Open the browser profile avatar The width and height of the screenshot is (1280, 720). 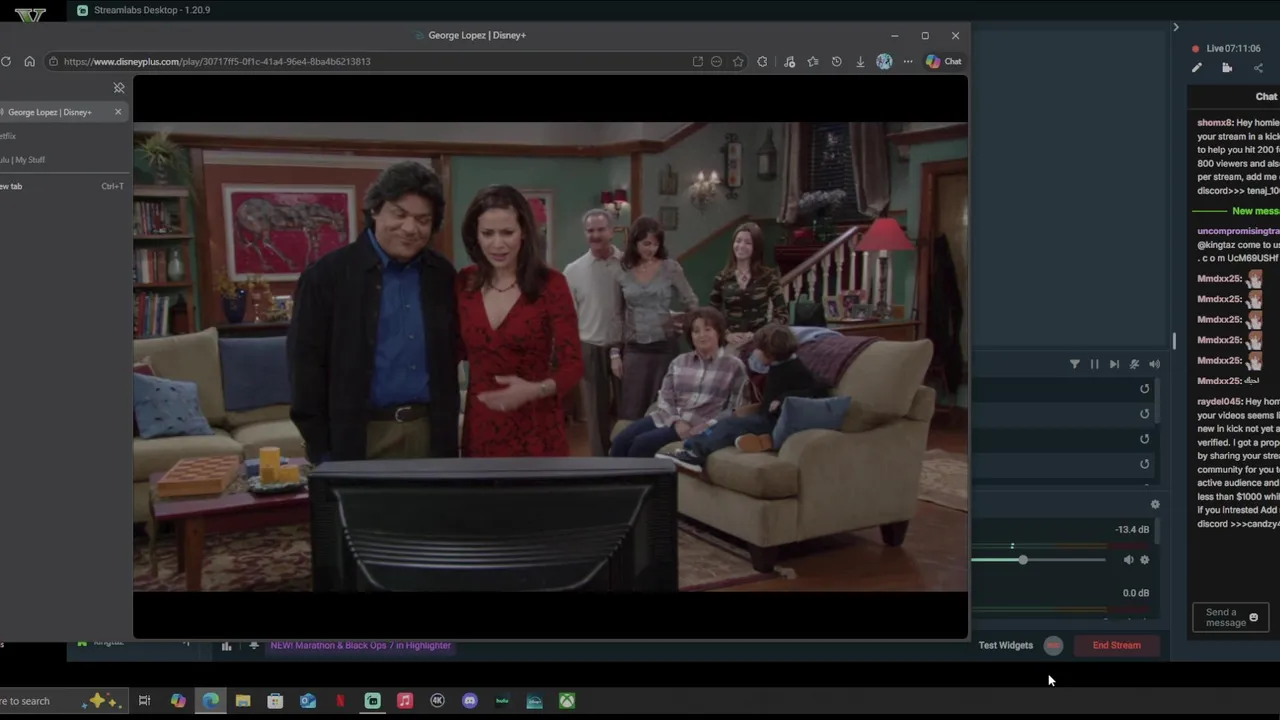tap(884, 61)
